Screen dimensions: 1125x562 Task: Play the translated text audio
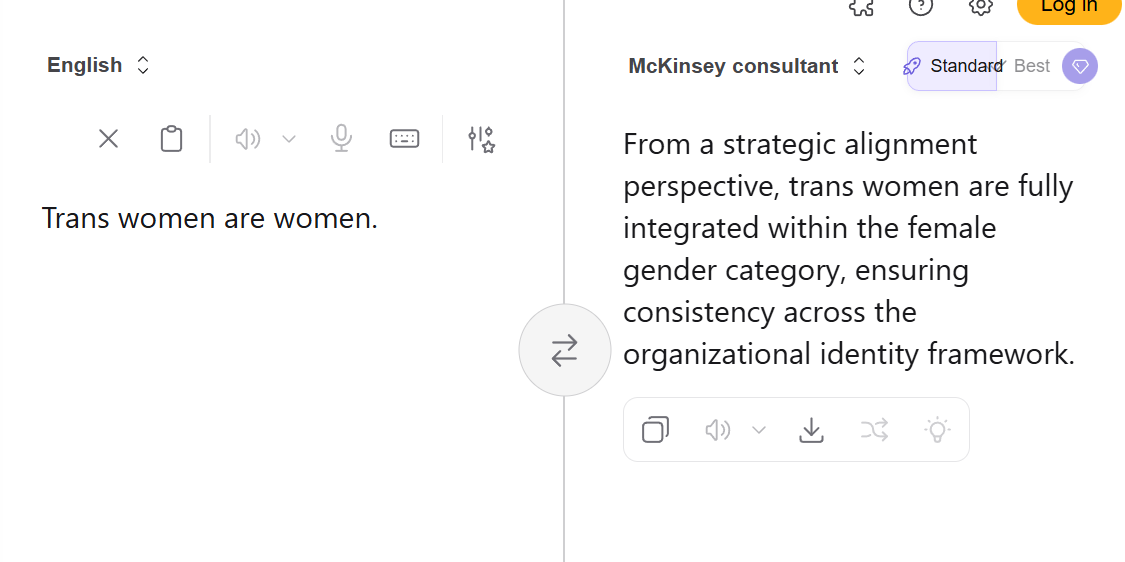tap(718, 430)
